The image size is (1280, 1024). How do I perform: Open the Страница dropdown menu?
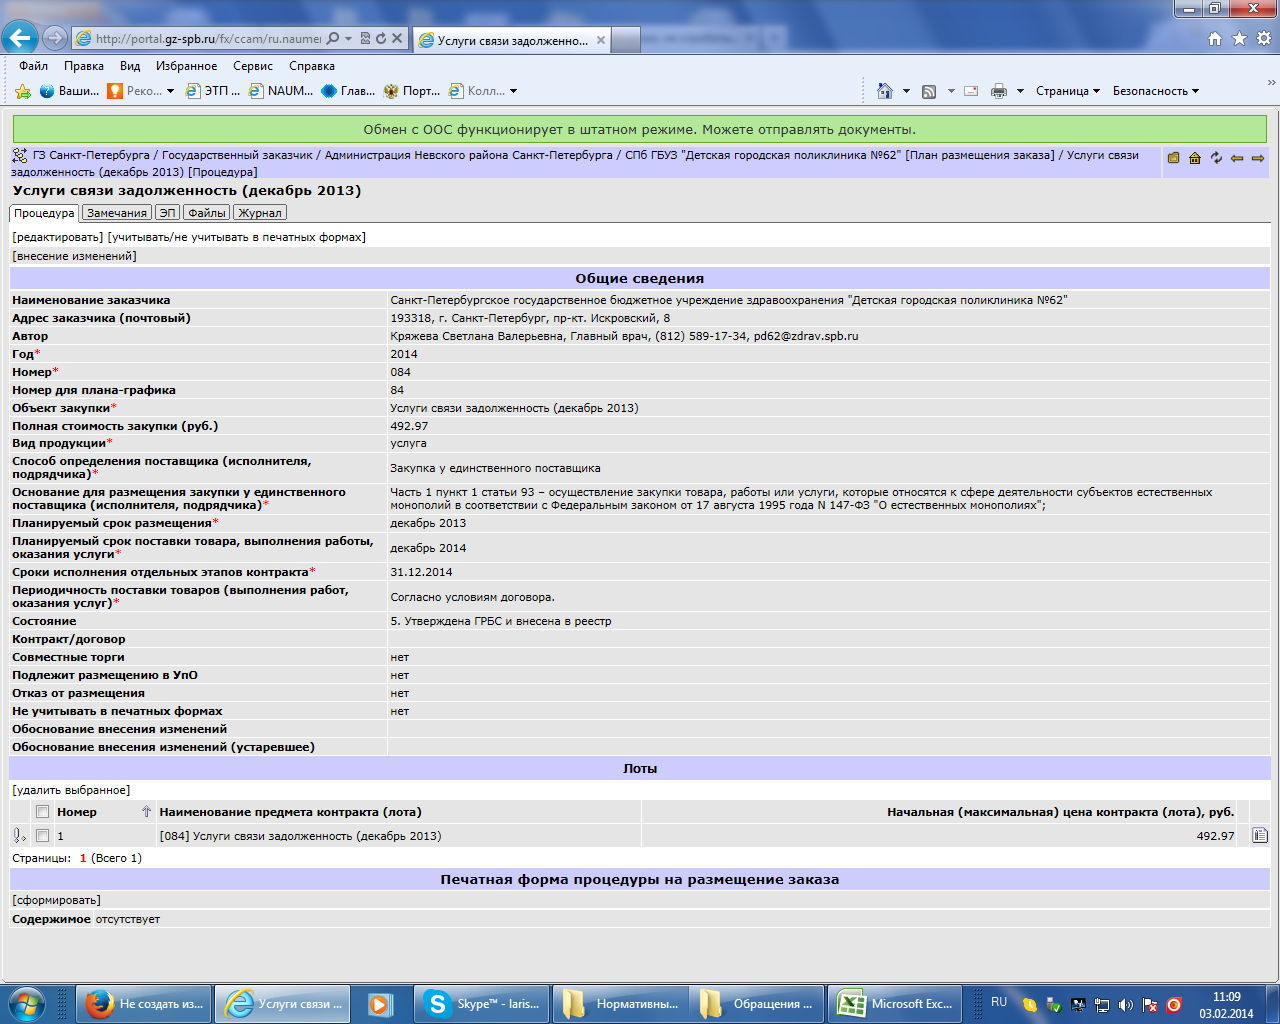pyautogui.click(x=1067, y=91)
